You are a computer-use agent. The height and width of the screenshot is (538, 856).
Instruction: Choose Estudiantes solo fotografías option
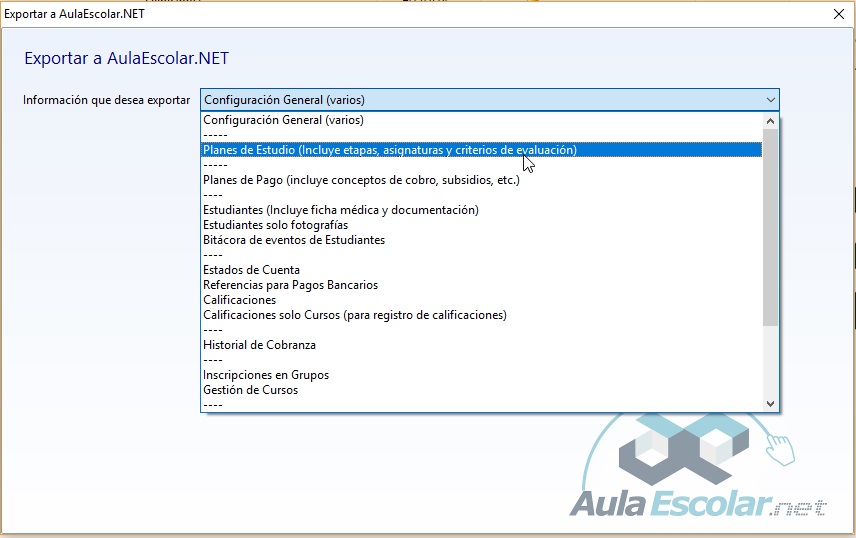(275, 225)
